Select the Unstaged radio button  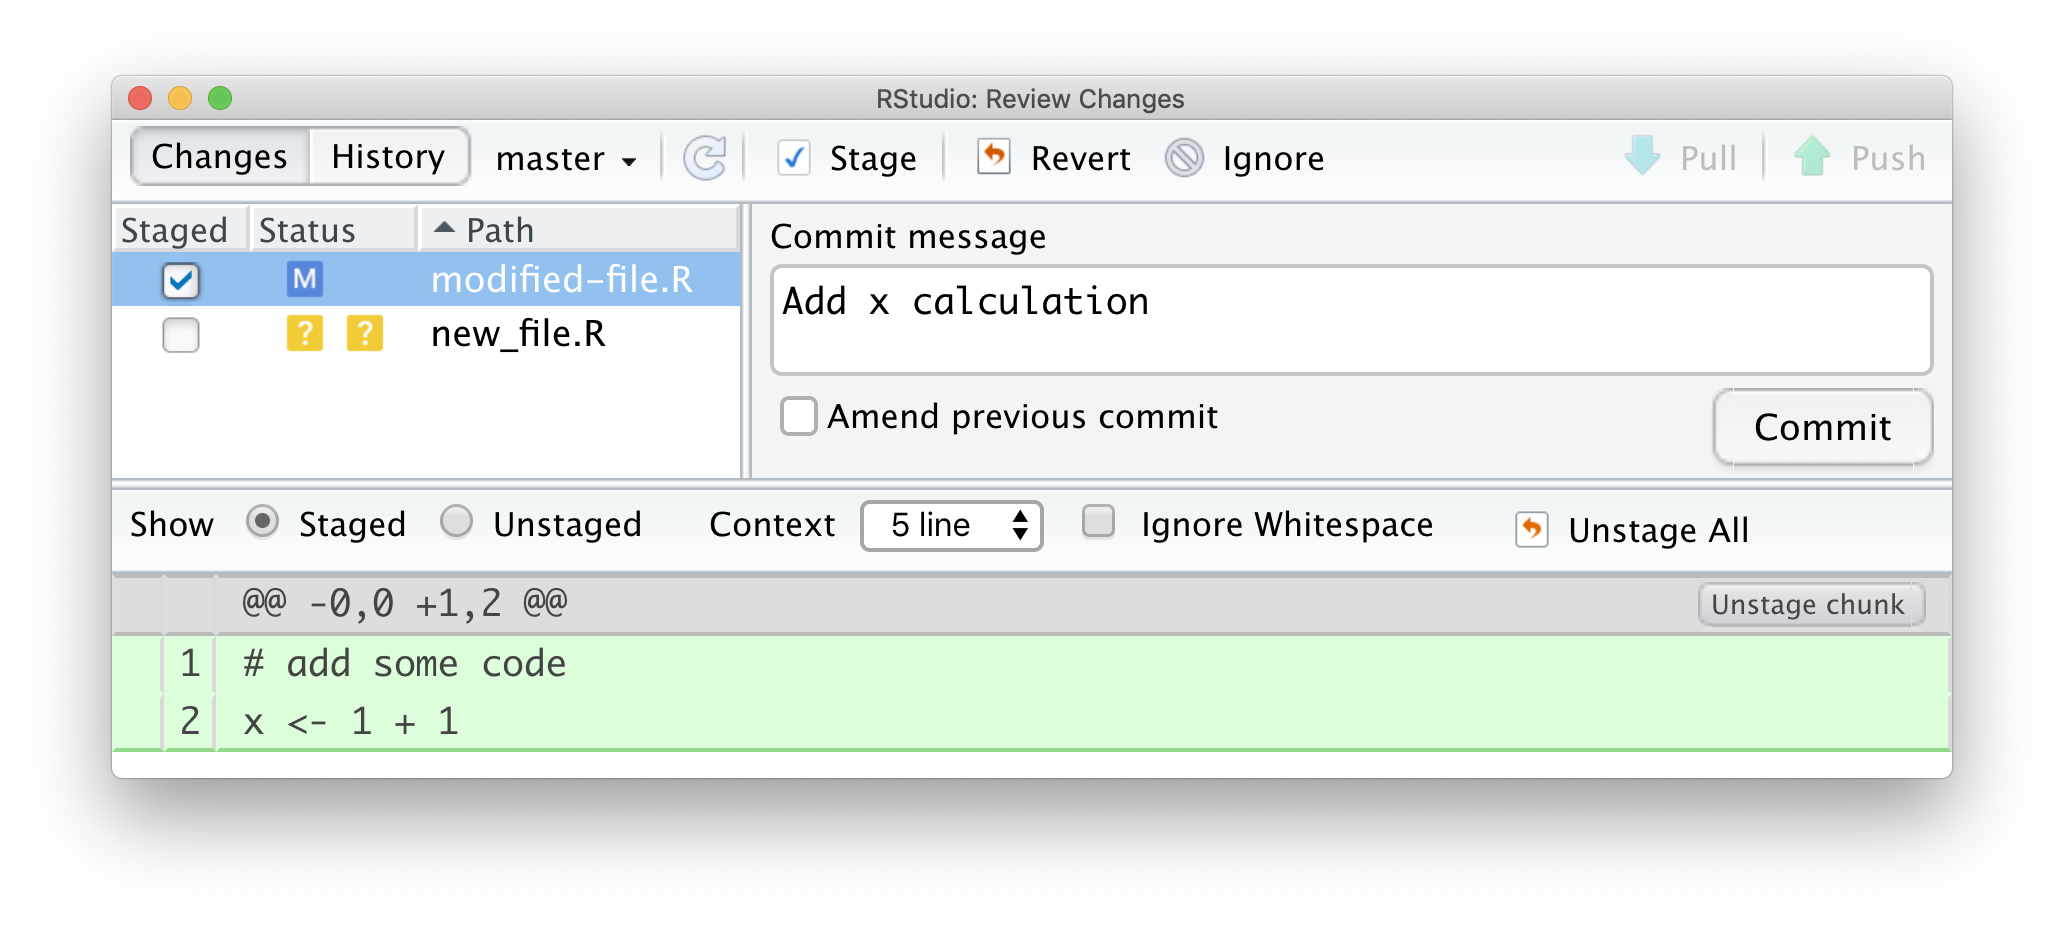(457, 522)
